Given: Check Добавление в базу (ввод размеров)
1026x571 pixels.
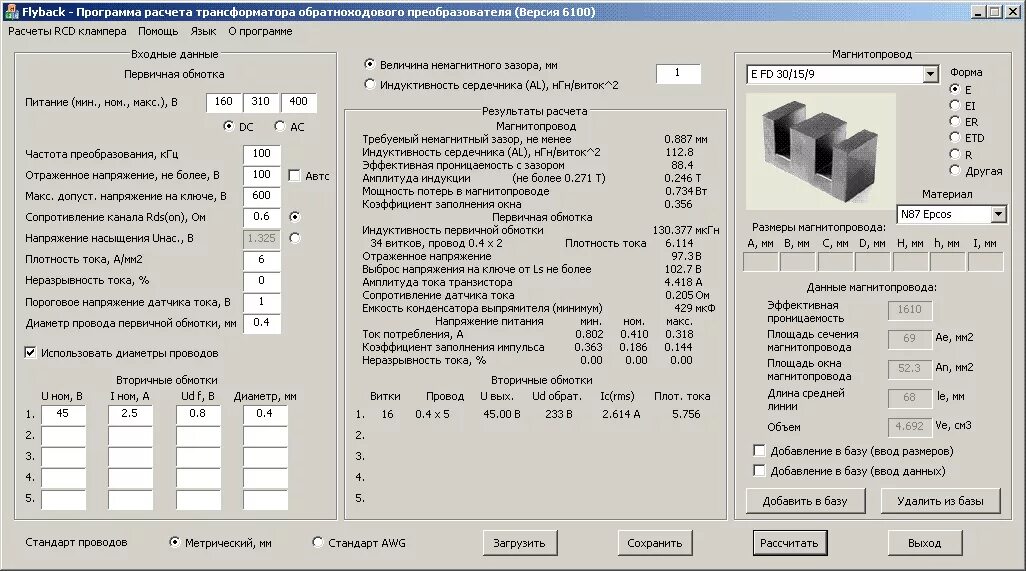Looking at the screenshot, I should tap(759, 451).
